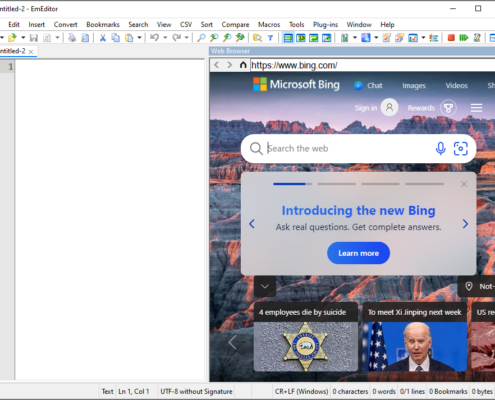The height and width of the screenshot is (400, 495).
Task: Expand the dropdown arrow beside the chart icon
Action: (x=423, y=38)
